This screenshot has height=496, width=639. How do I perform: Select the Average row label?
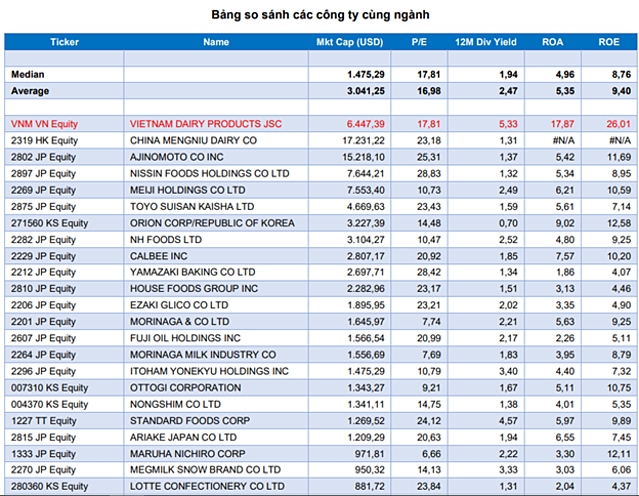pos(30,91)
